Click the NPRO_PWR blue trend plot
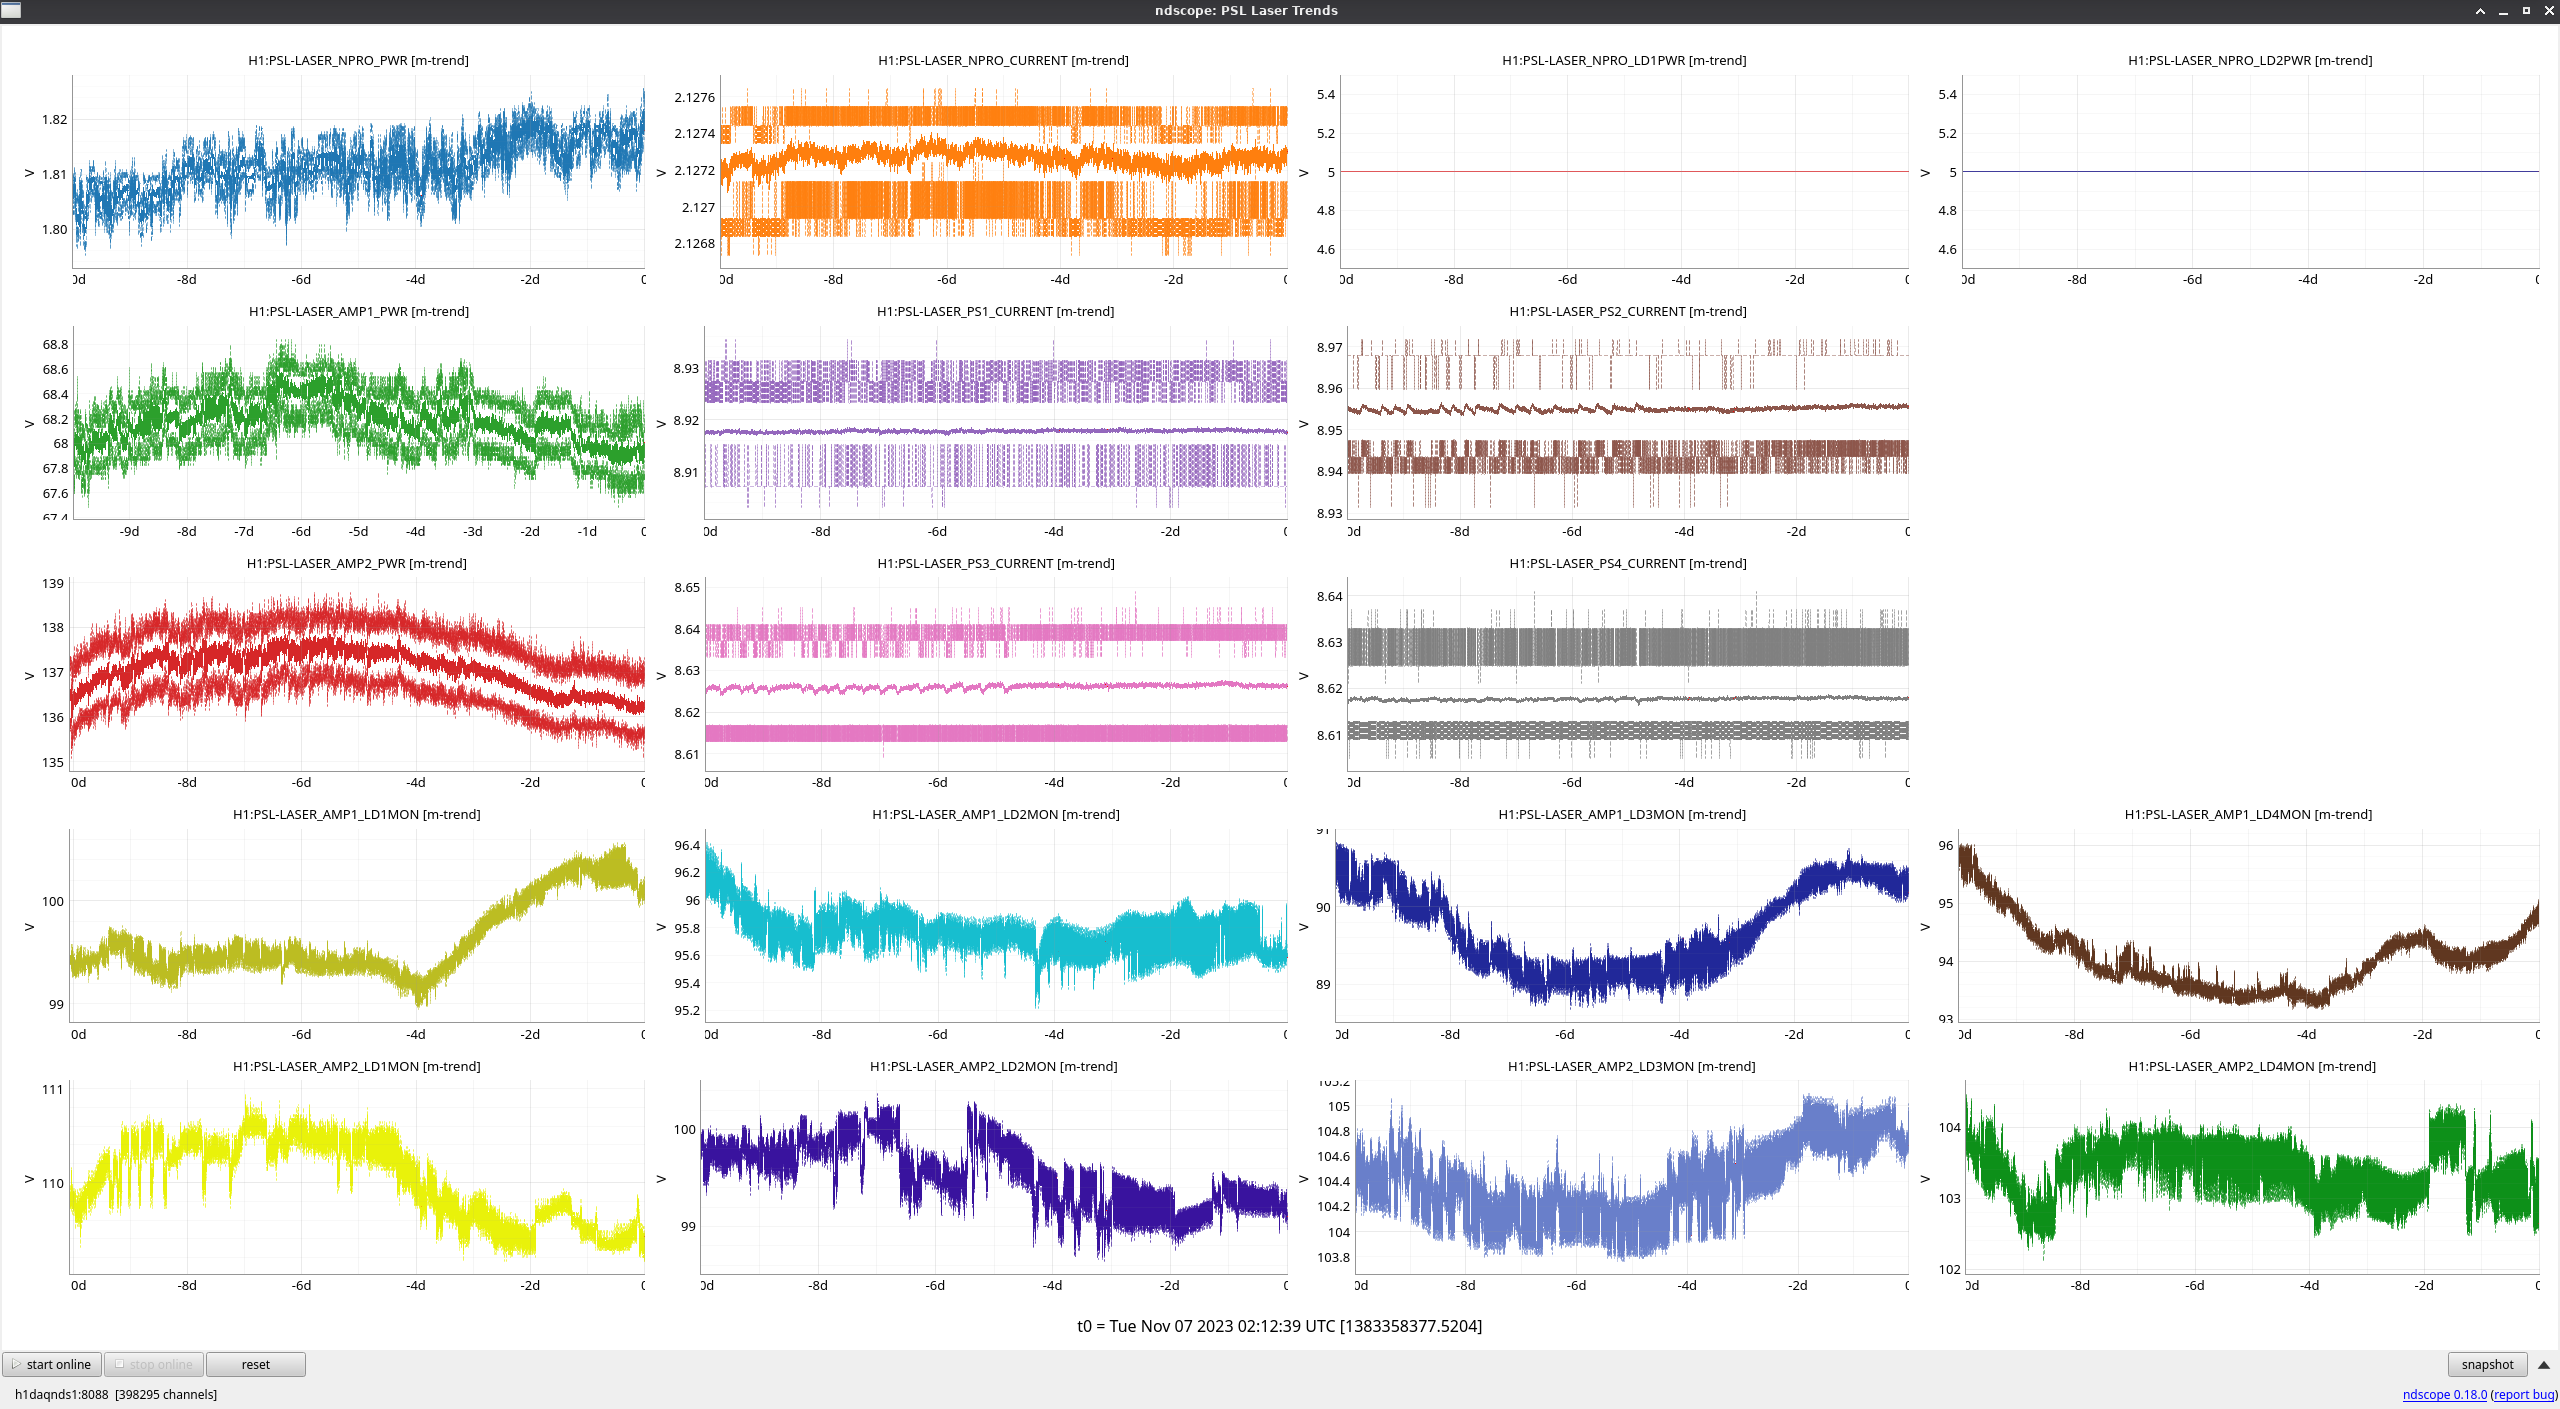The height and width of the screenshot is (1409, 2560). (358, 170)
